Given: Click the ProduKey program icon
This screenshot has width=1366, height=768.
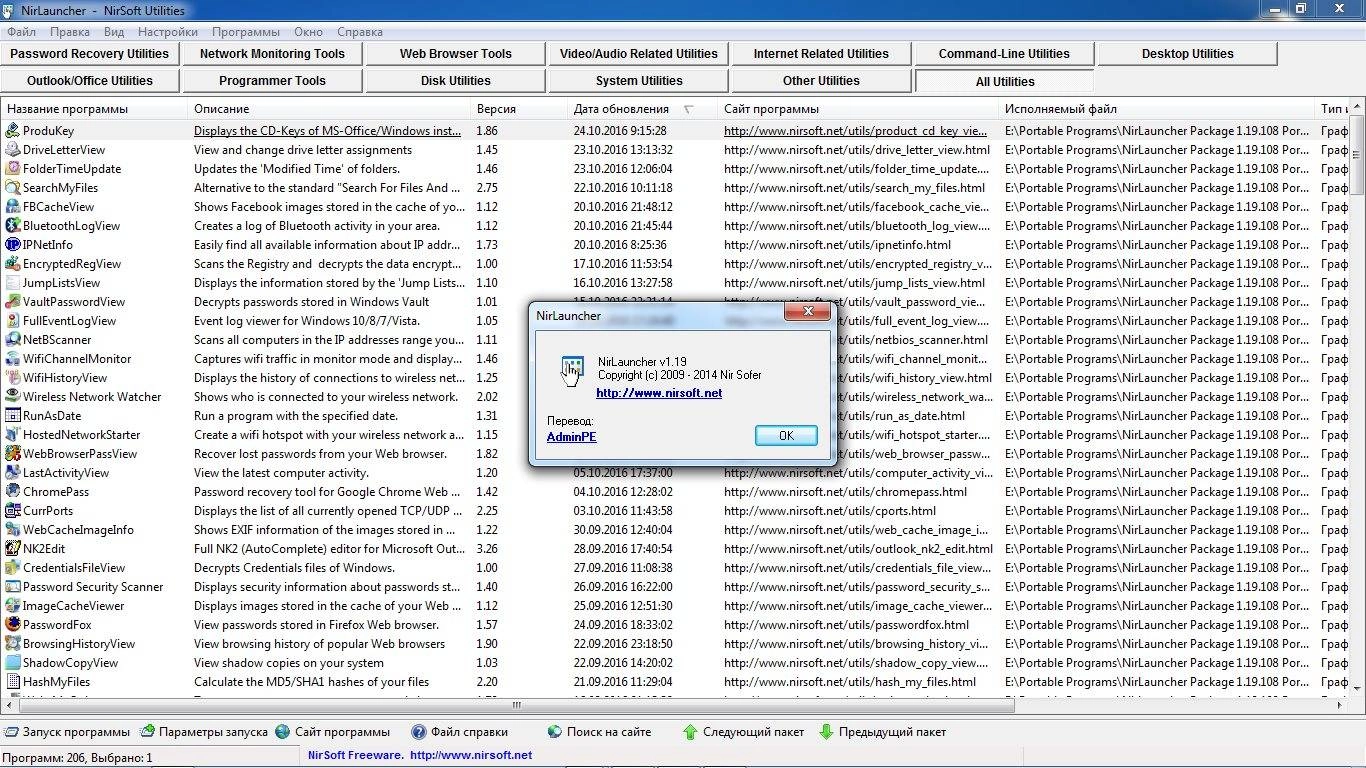Looking at the screenshot, I should point(12,131).
